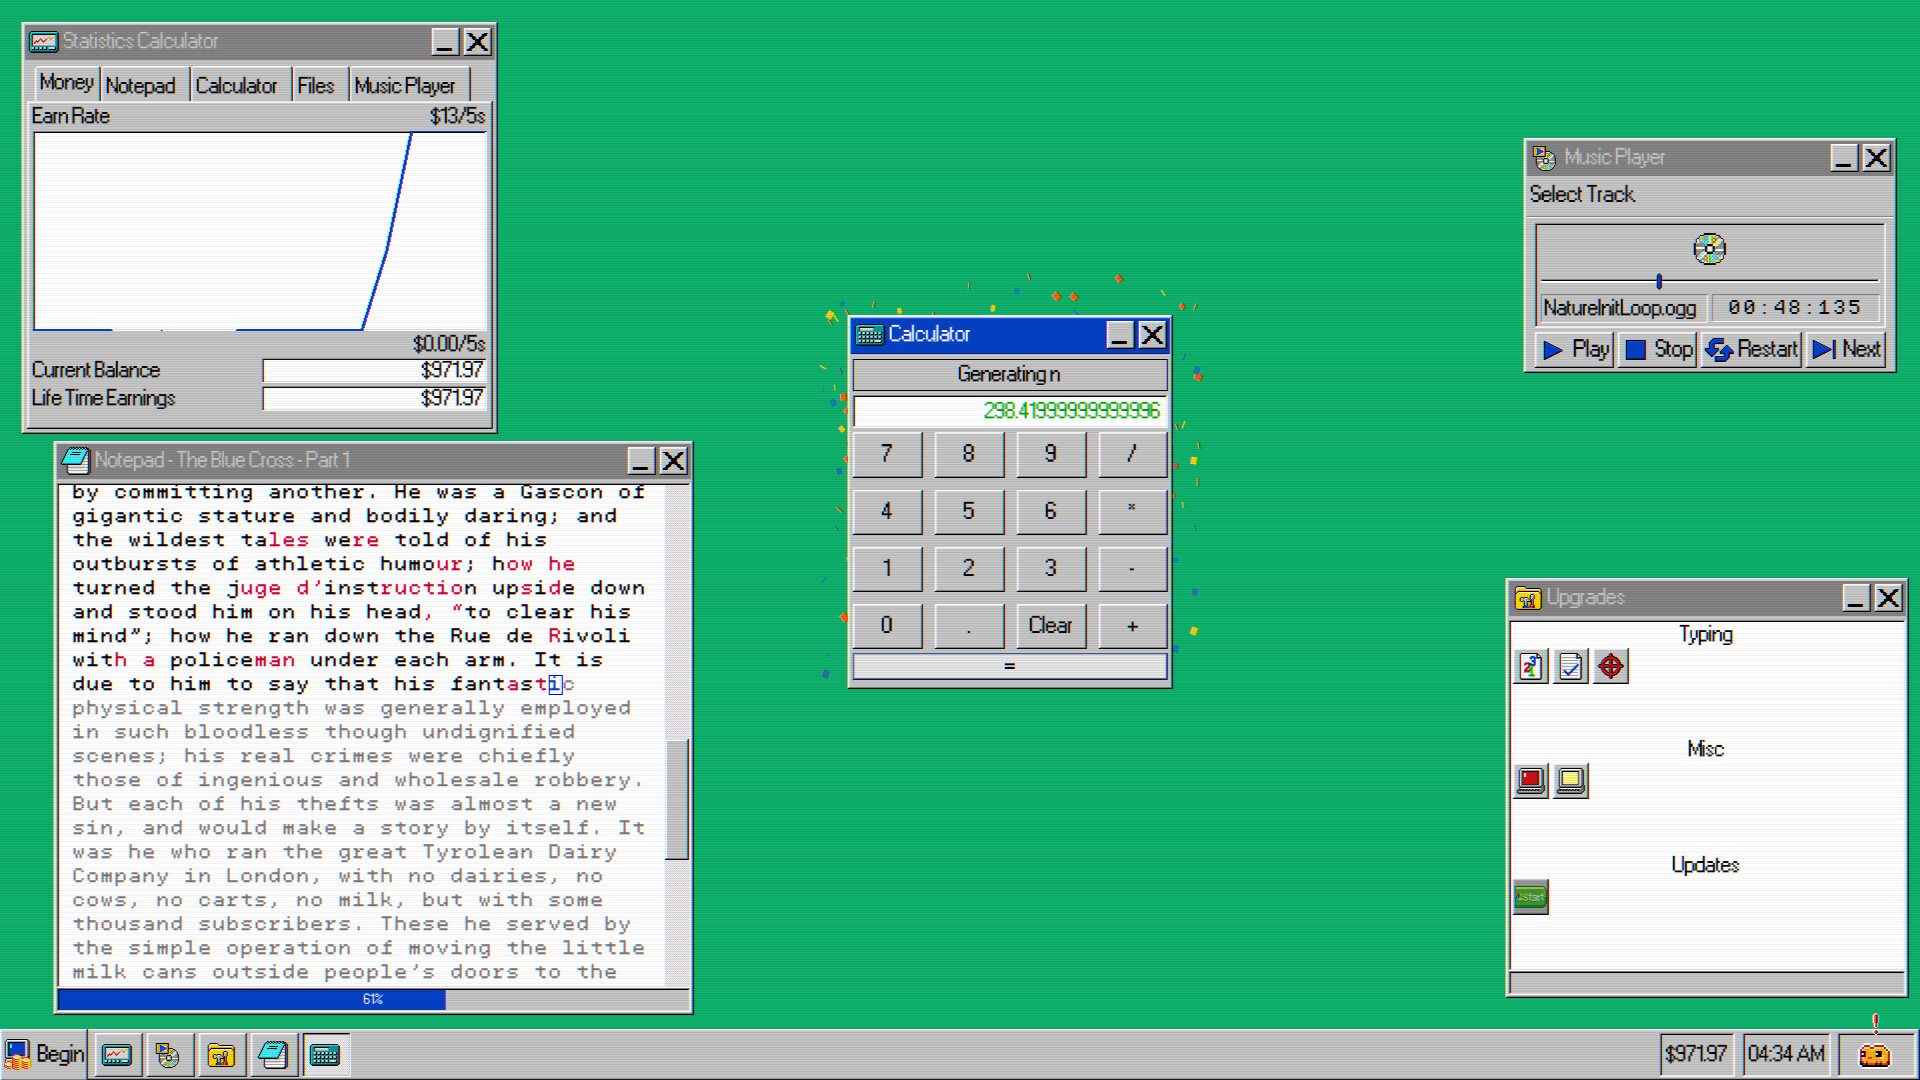Click the 04:34 AM clock in taskbar
The width and height of the screenshot is (1920, 1080).
click(1786, 1054)
